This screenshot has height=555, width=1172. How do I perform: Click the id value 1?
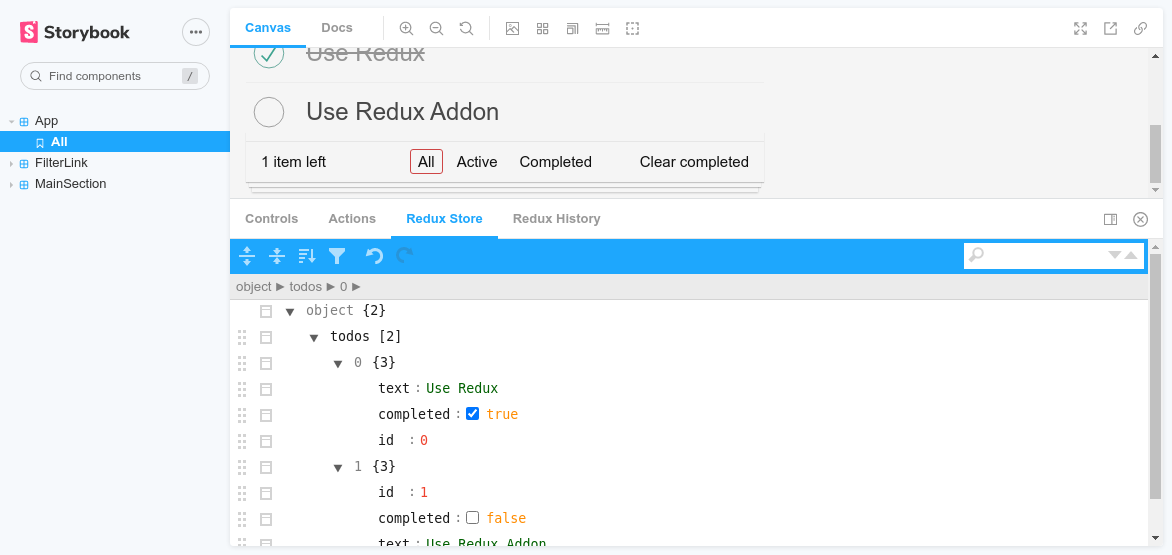click(424, 492)
